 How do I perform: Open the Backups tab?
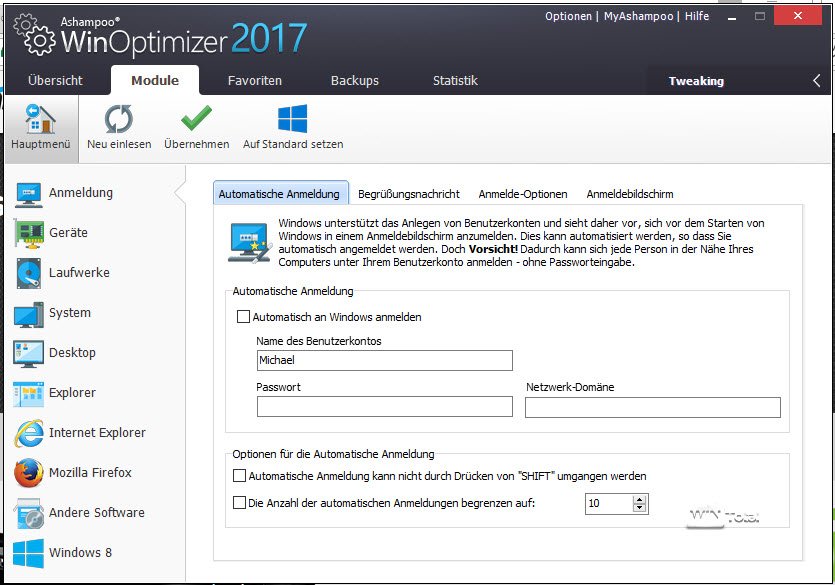pos(355,80)
